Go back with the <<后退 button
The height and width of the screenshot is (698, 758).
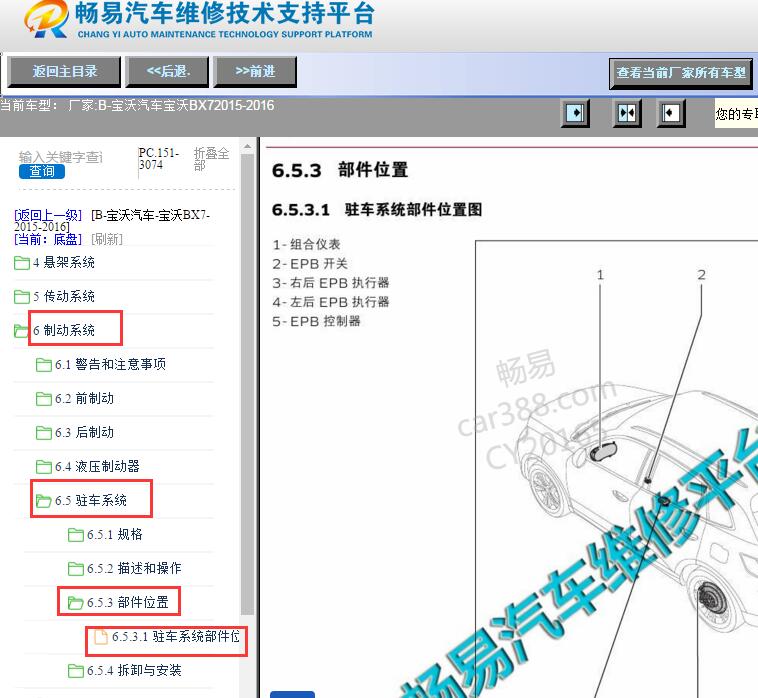click(x=167, y=72)
